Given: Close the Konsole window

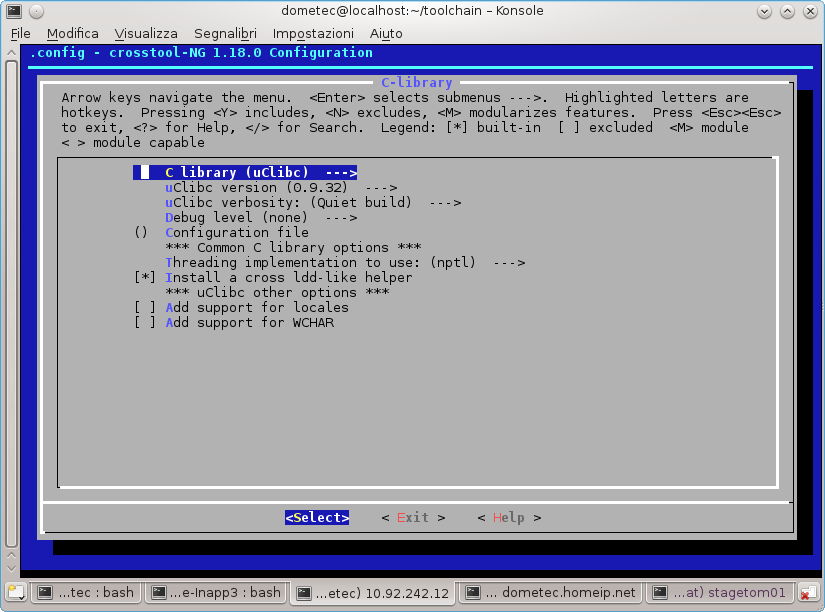Looking at the screenshot, I should [809, 11].
